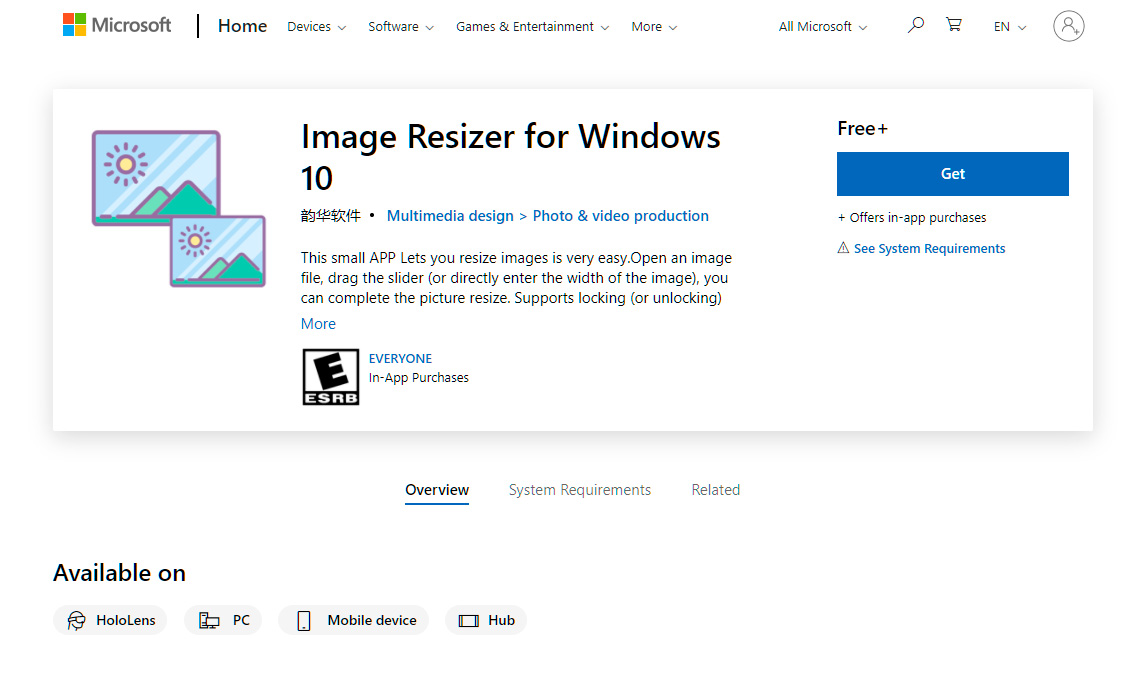Select the Hub platform chip
This screenshot has height=676, width=1148.
point(486,620)
